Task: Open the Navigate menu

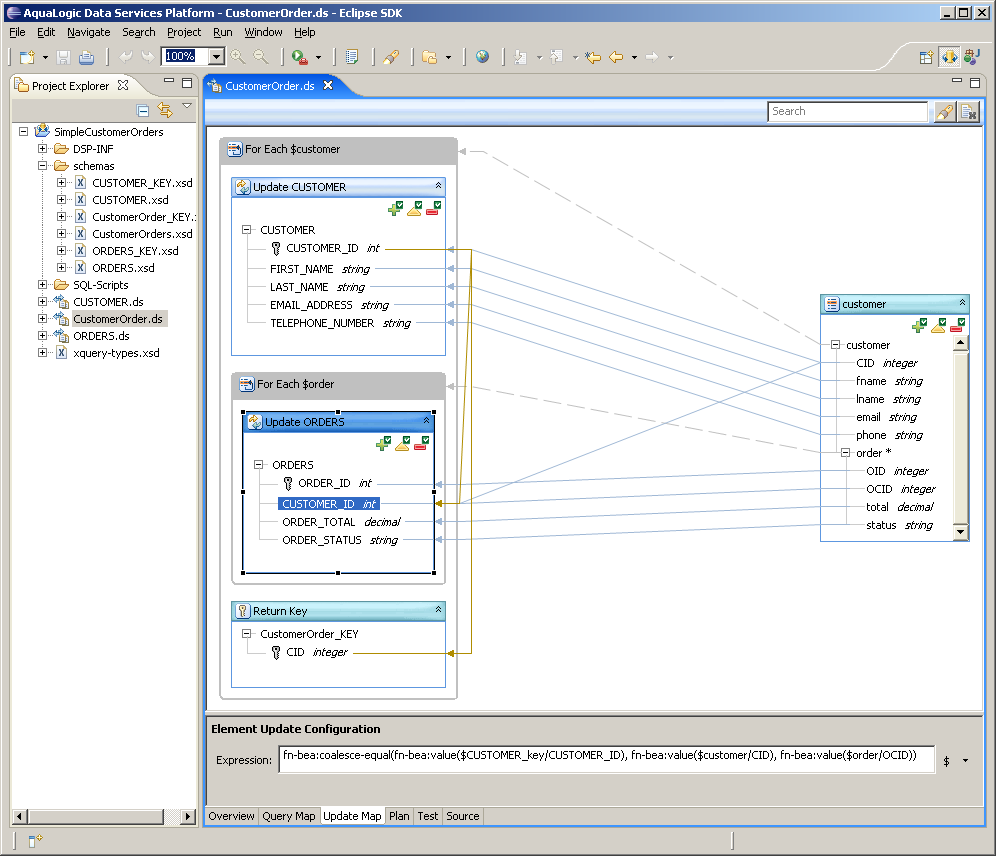Action: click(88, 32)
